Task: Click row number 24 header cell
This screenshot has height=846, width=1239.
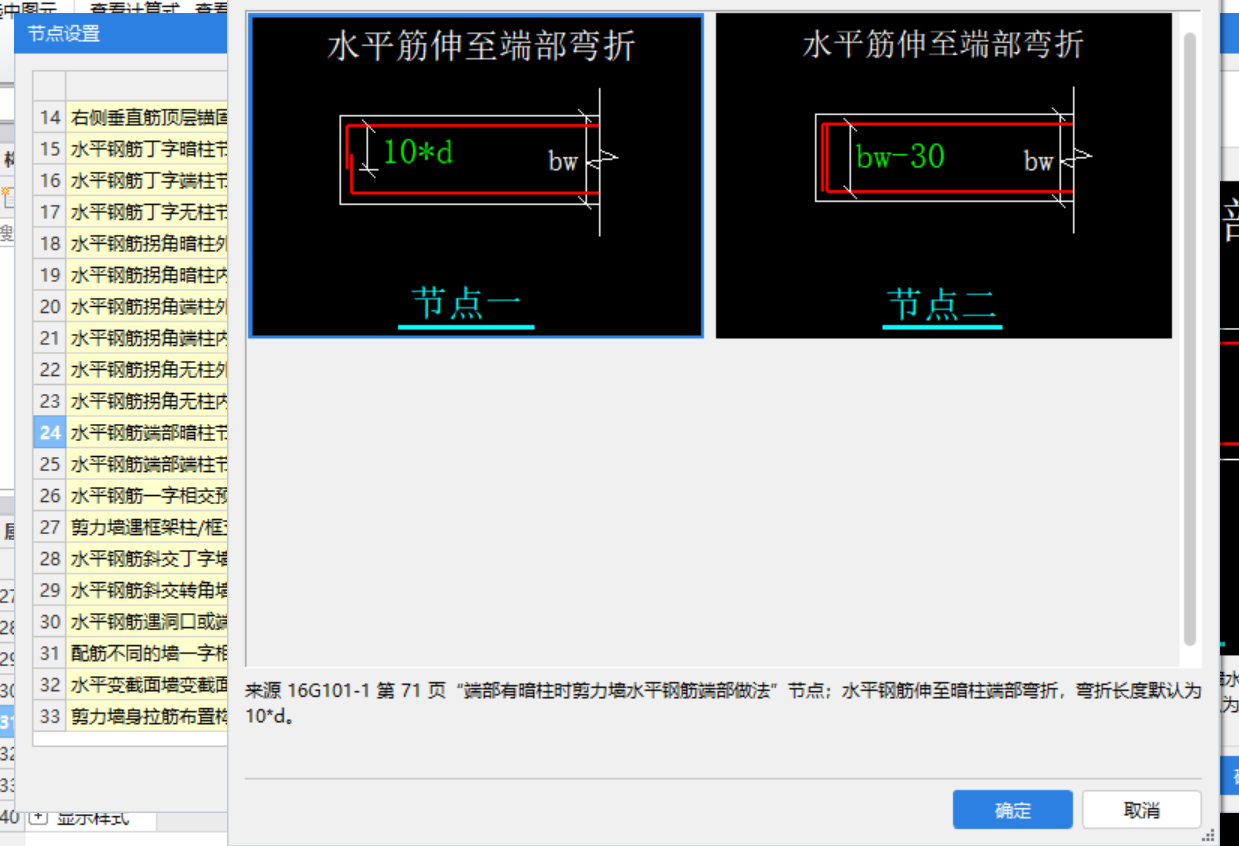Action: [50, 432]
